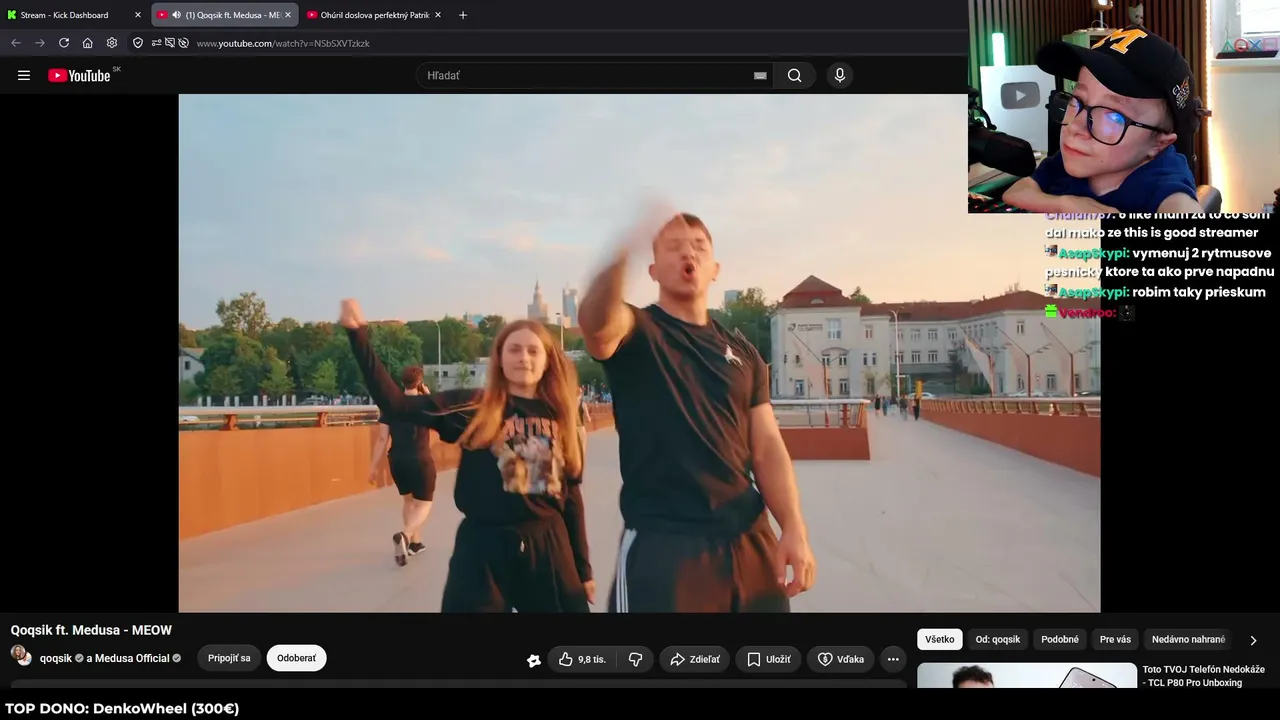The image size is (1280, 720).
Task: Open the browser home page
Action: (x=88, y=43)
